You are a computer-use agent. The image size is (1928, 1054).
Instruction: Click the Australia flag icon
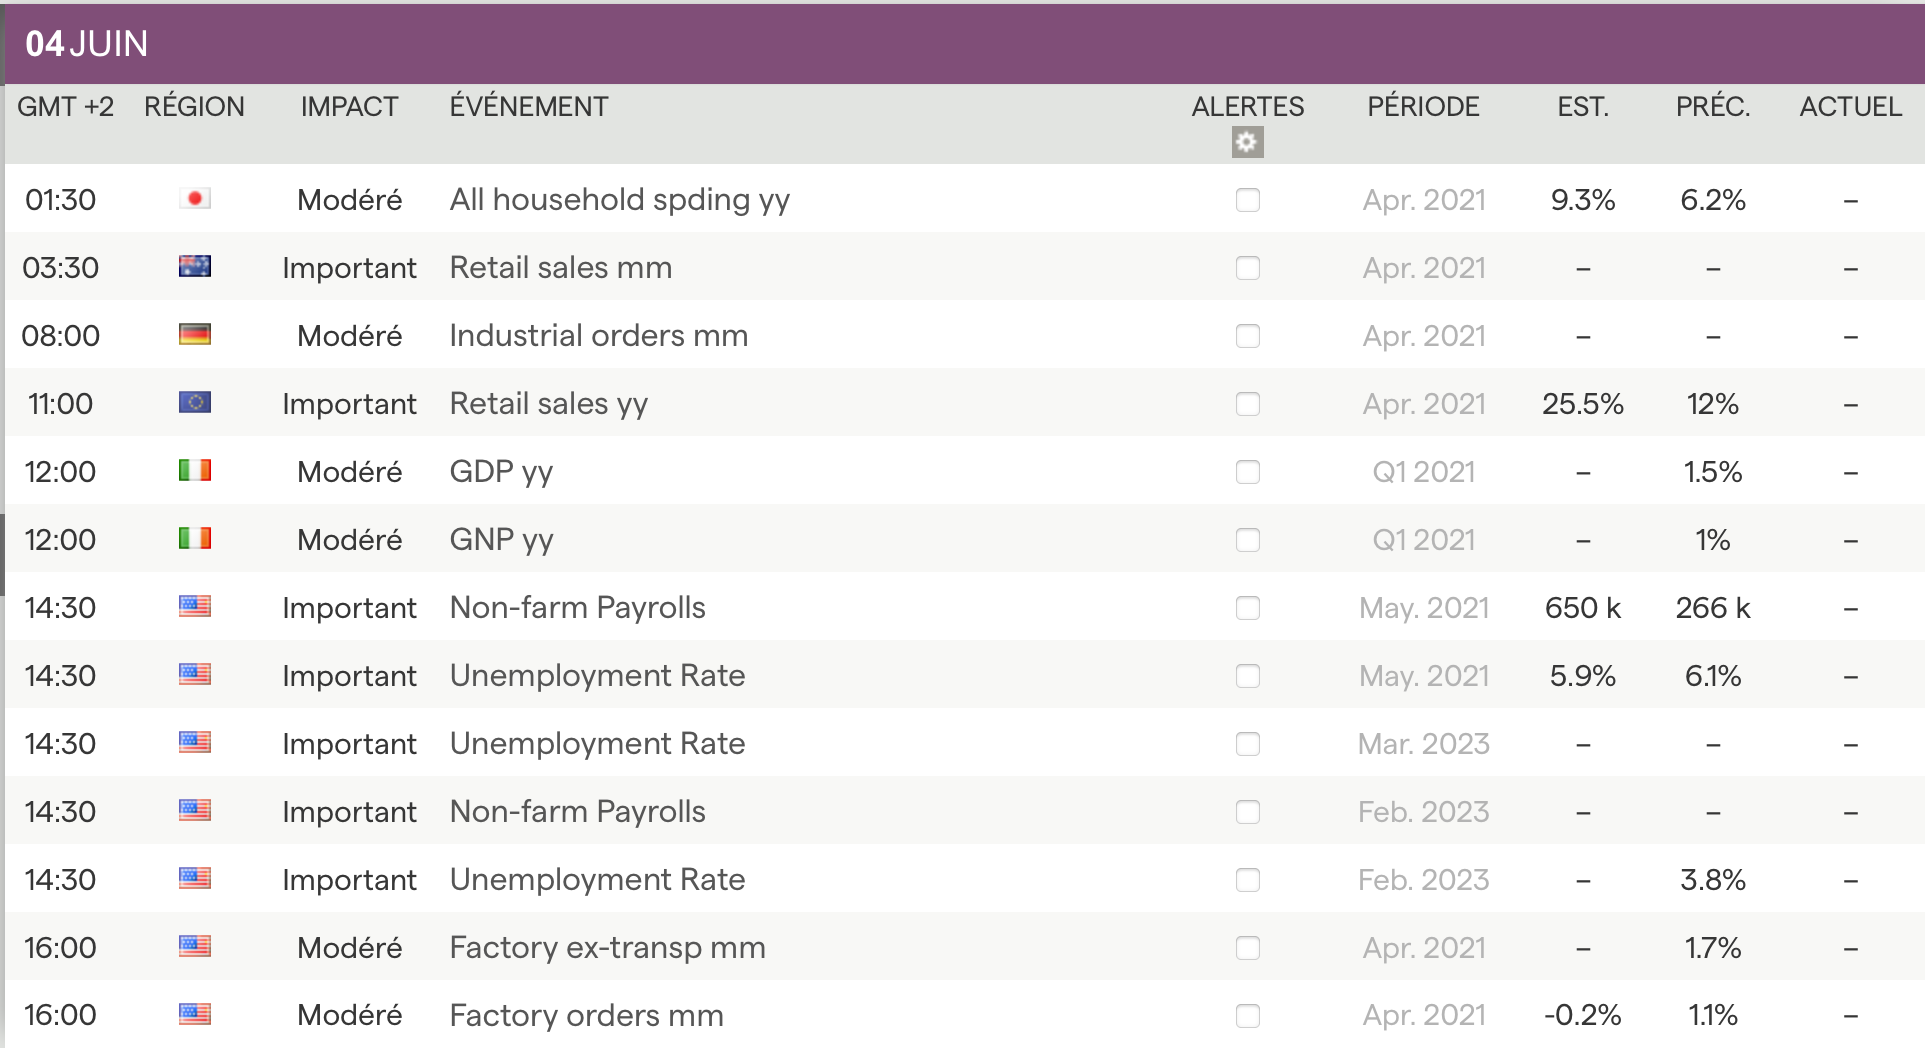point(195,267)
